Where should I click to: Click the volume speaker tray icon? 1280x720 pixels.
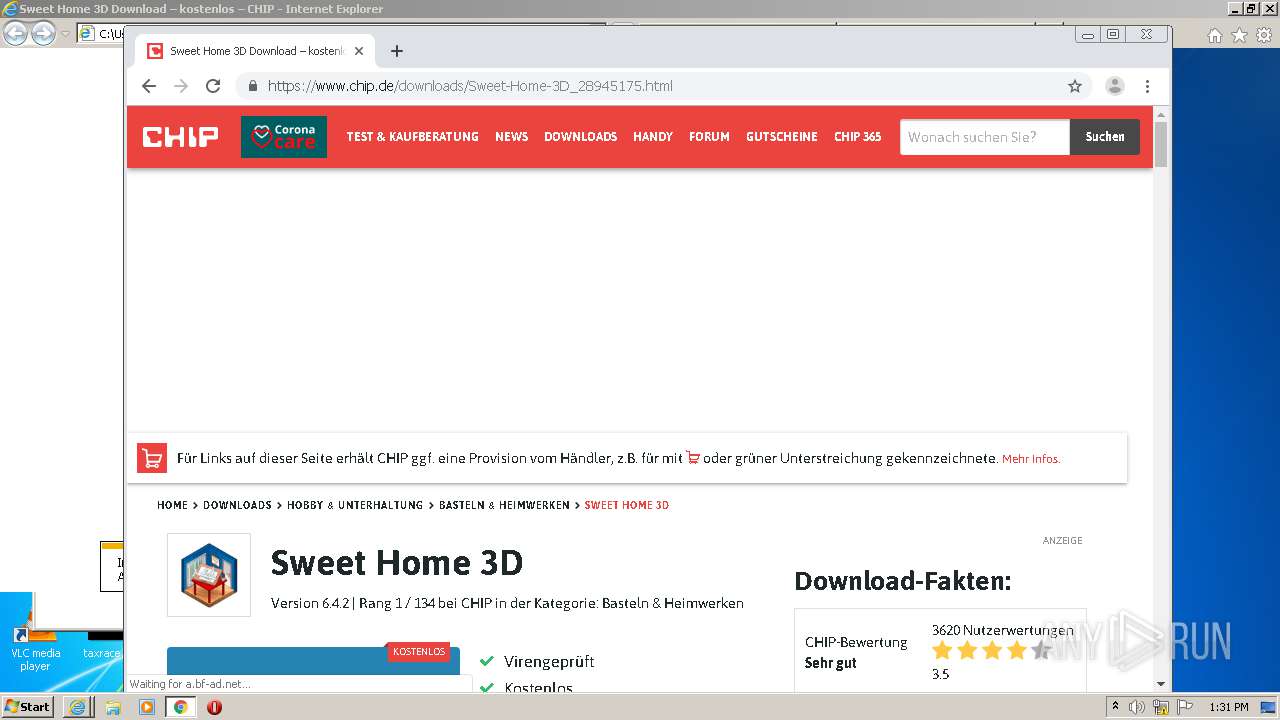point(1137,707)
